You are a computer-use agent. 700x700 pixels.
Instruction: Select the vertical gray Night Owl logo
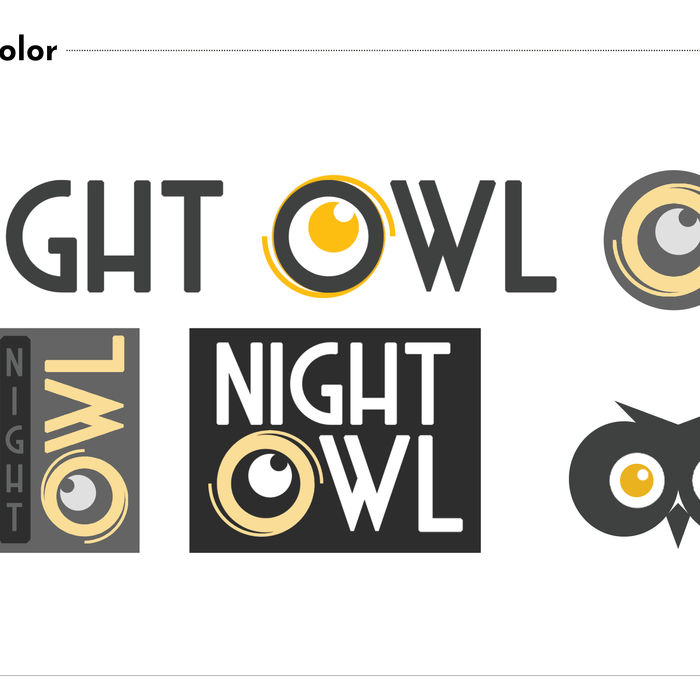point(69,441)
